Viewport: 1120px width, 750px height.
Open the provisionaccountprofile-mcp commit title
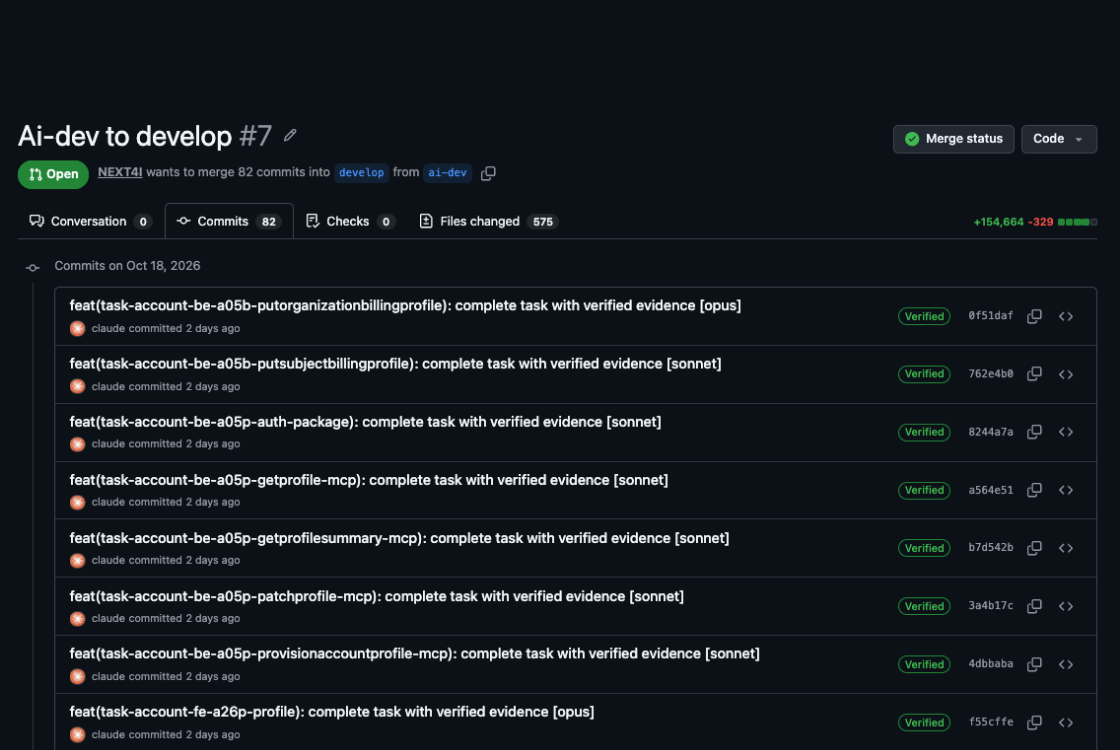(x=414, y=654)
